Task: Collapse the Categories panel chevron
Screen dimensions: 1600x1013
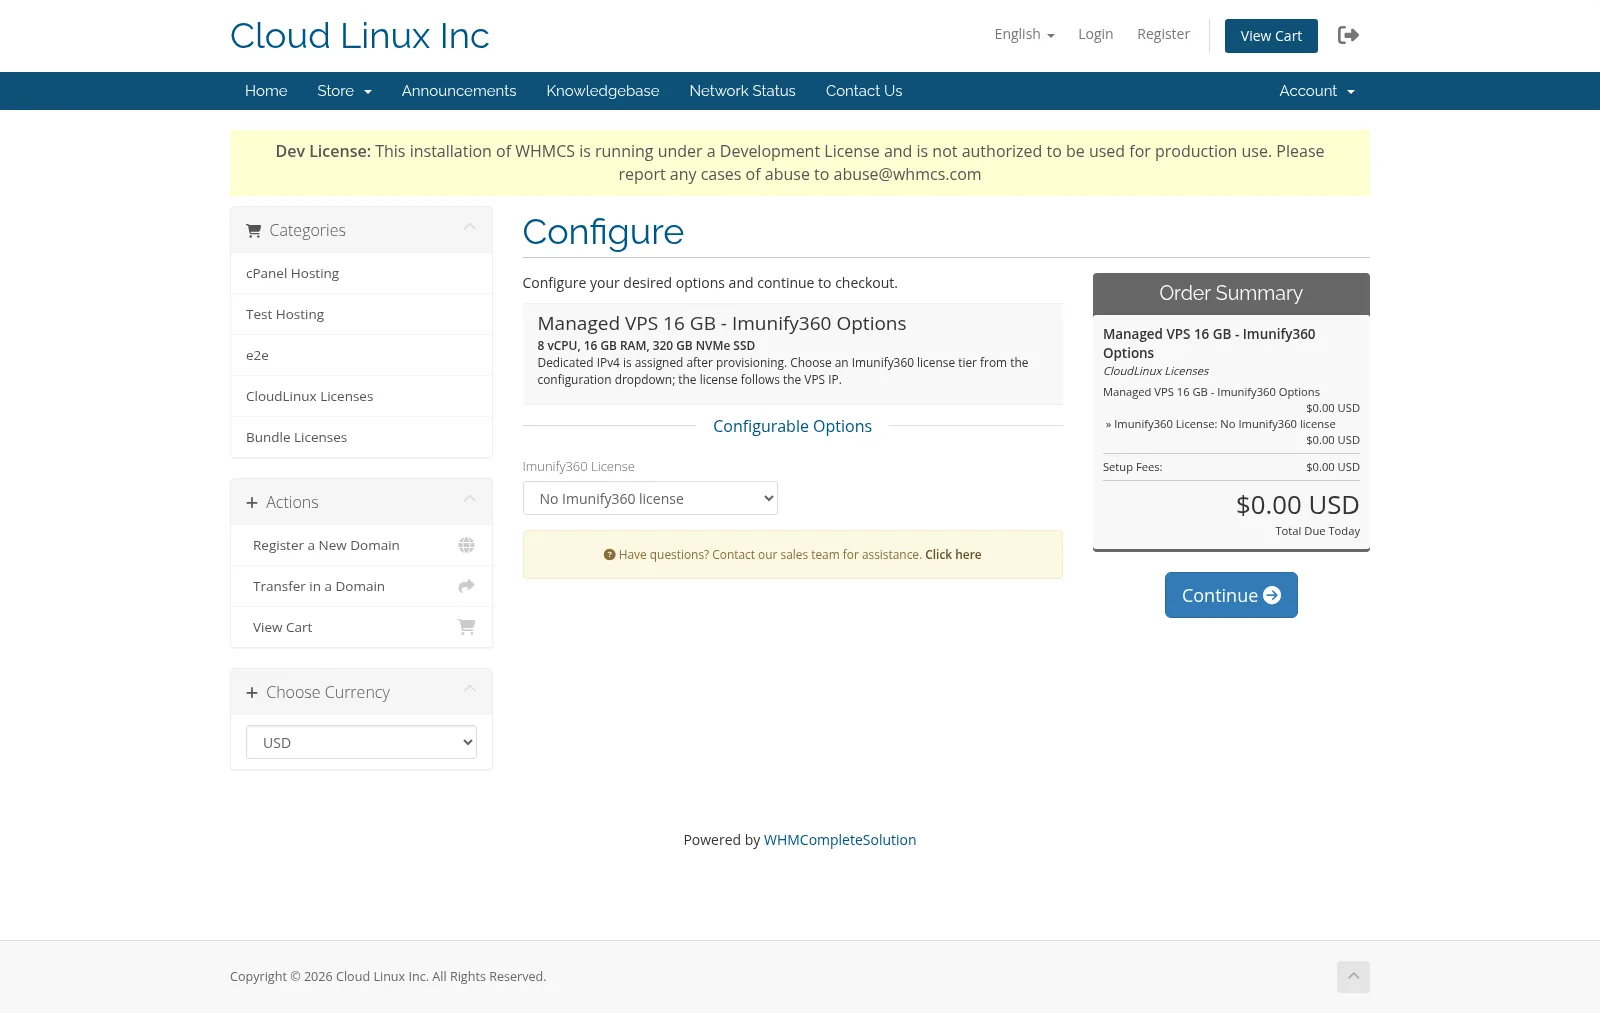Action: [470, 228]
